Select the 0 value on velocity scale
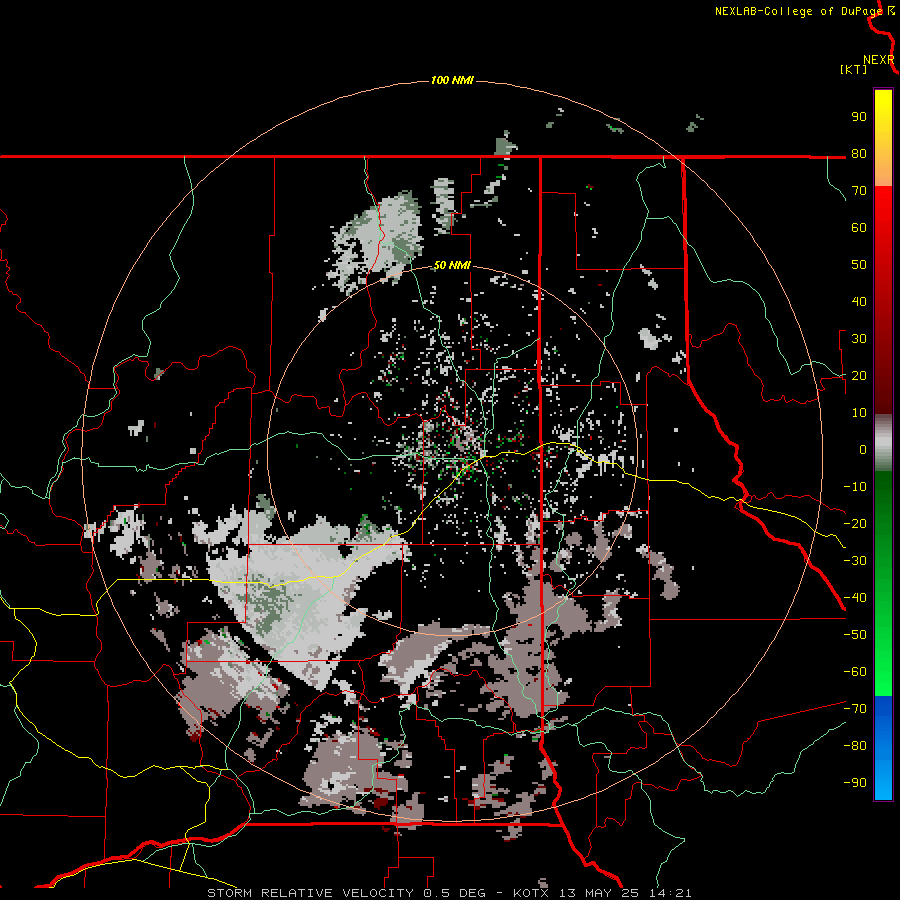The width and height of the screenshot is (900, 900). point(863,449)
